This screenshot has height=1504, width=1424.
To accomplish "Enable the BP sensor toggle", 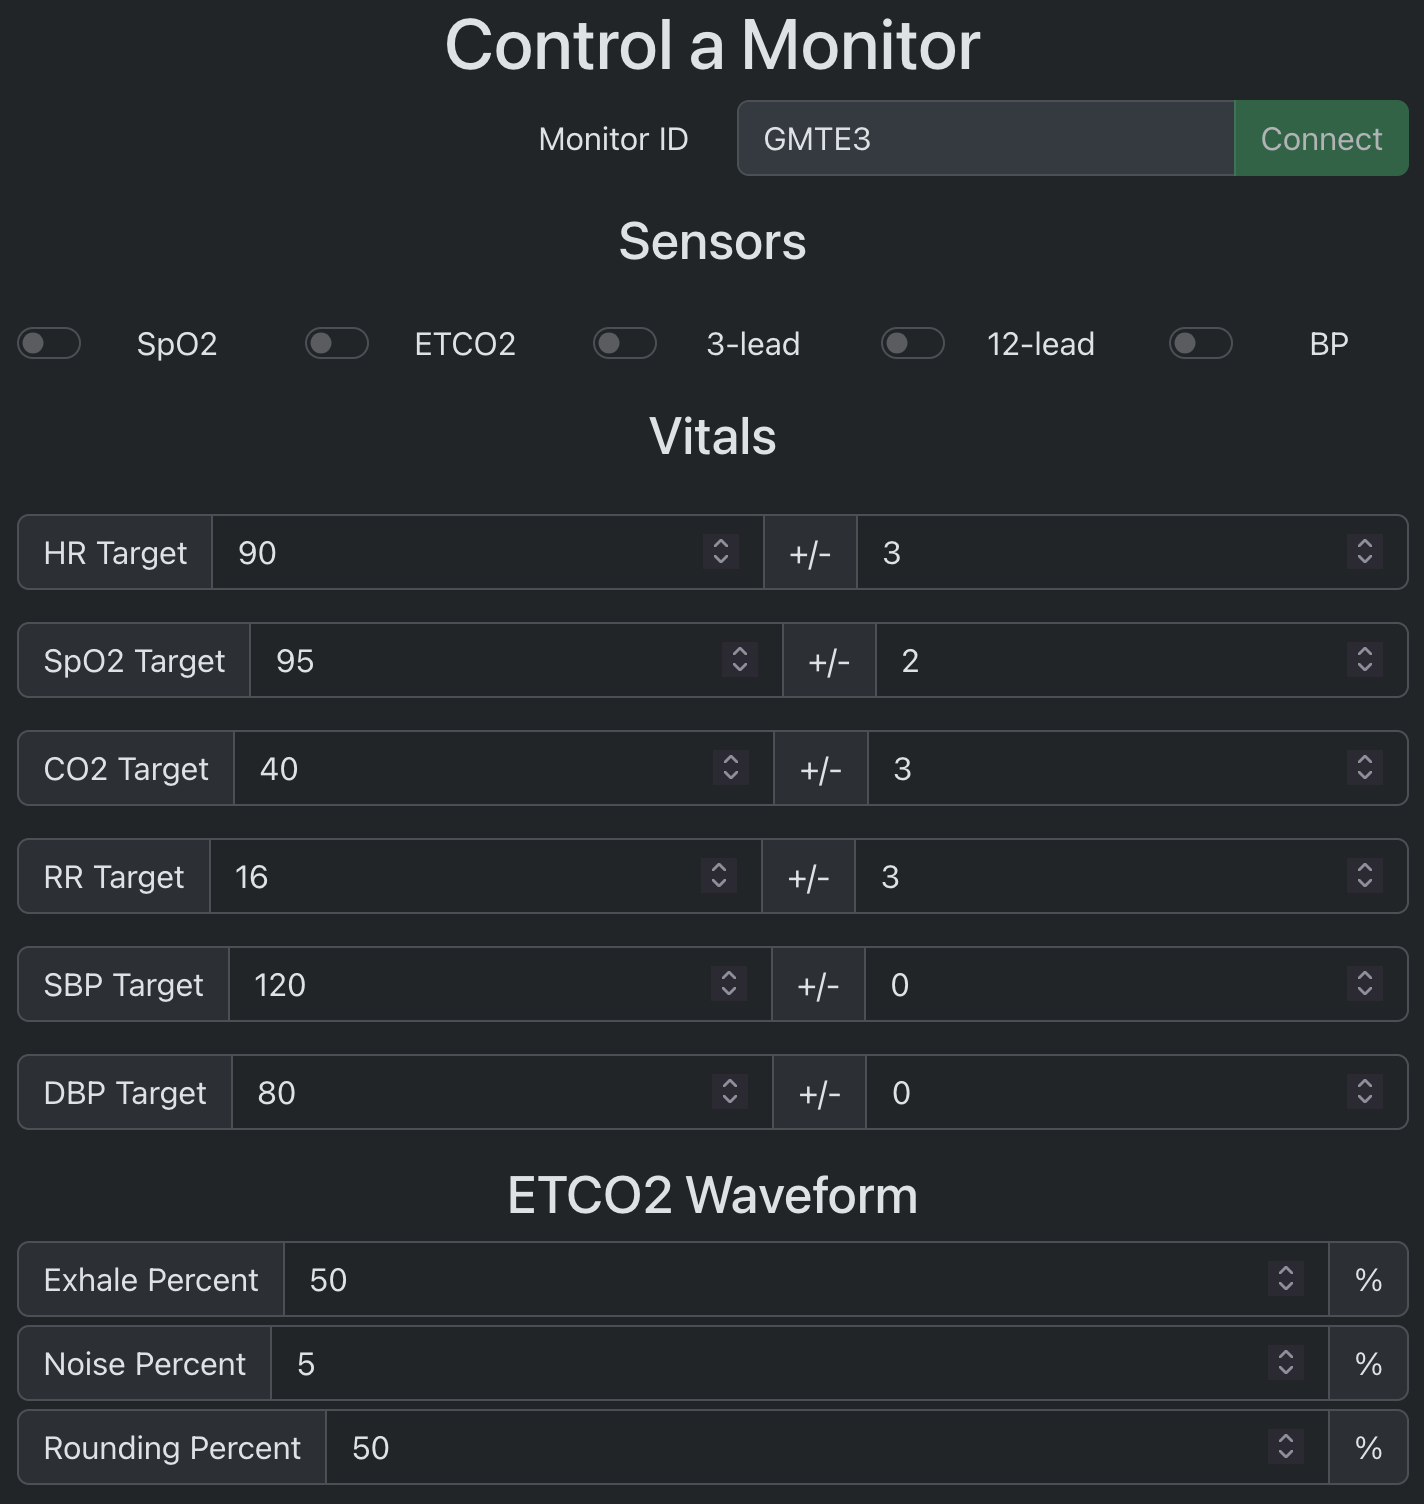I will 1201,343.
